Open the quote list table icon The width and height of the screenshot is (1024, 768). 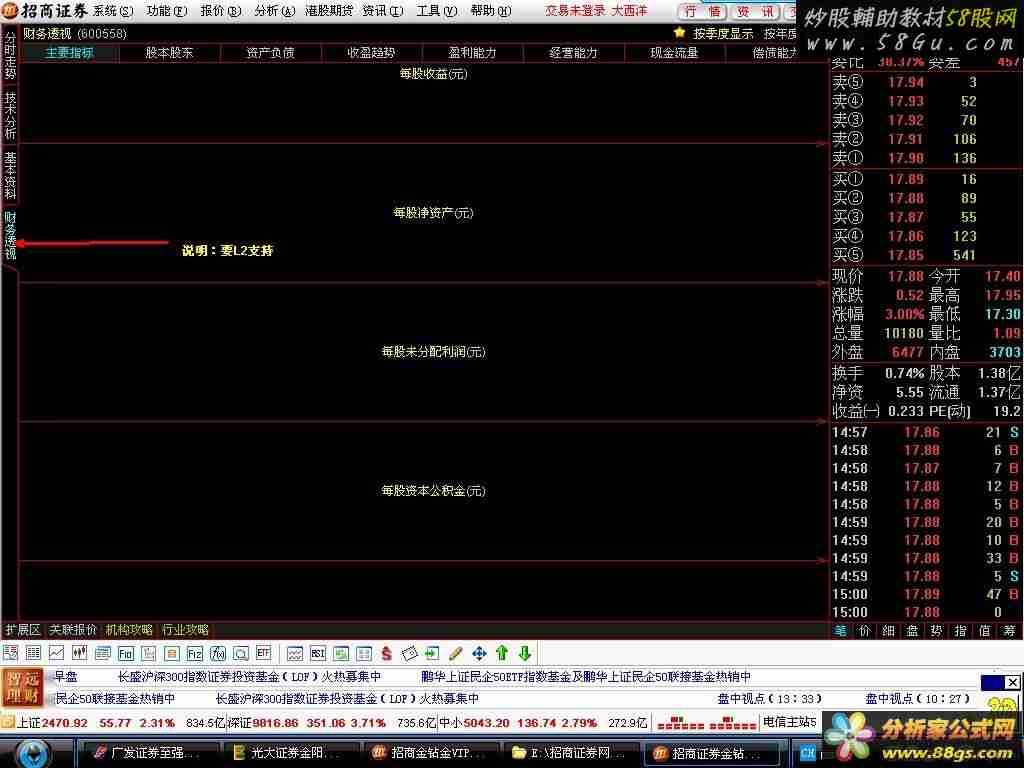pyautogui.click(x=33, y=652)
